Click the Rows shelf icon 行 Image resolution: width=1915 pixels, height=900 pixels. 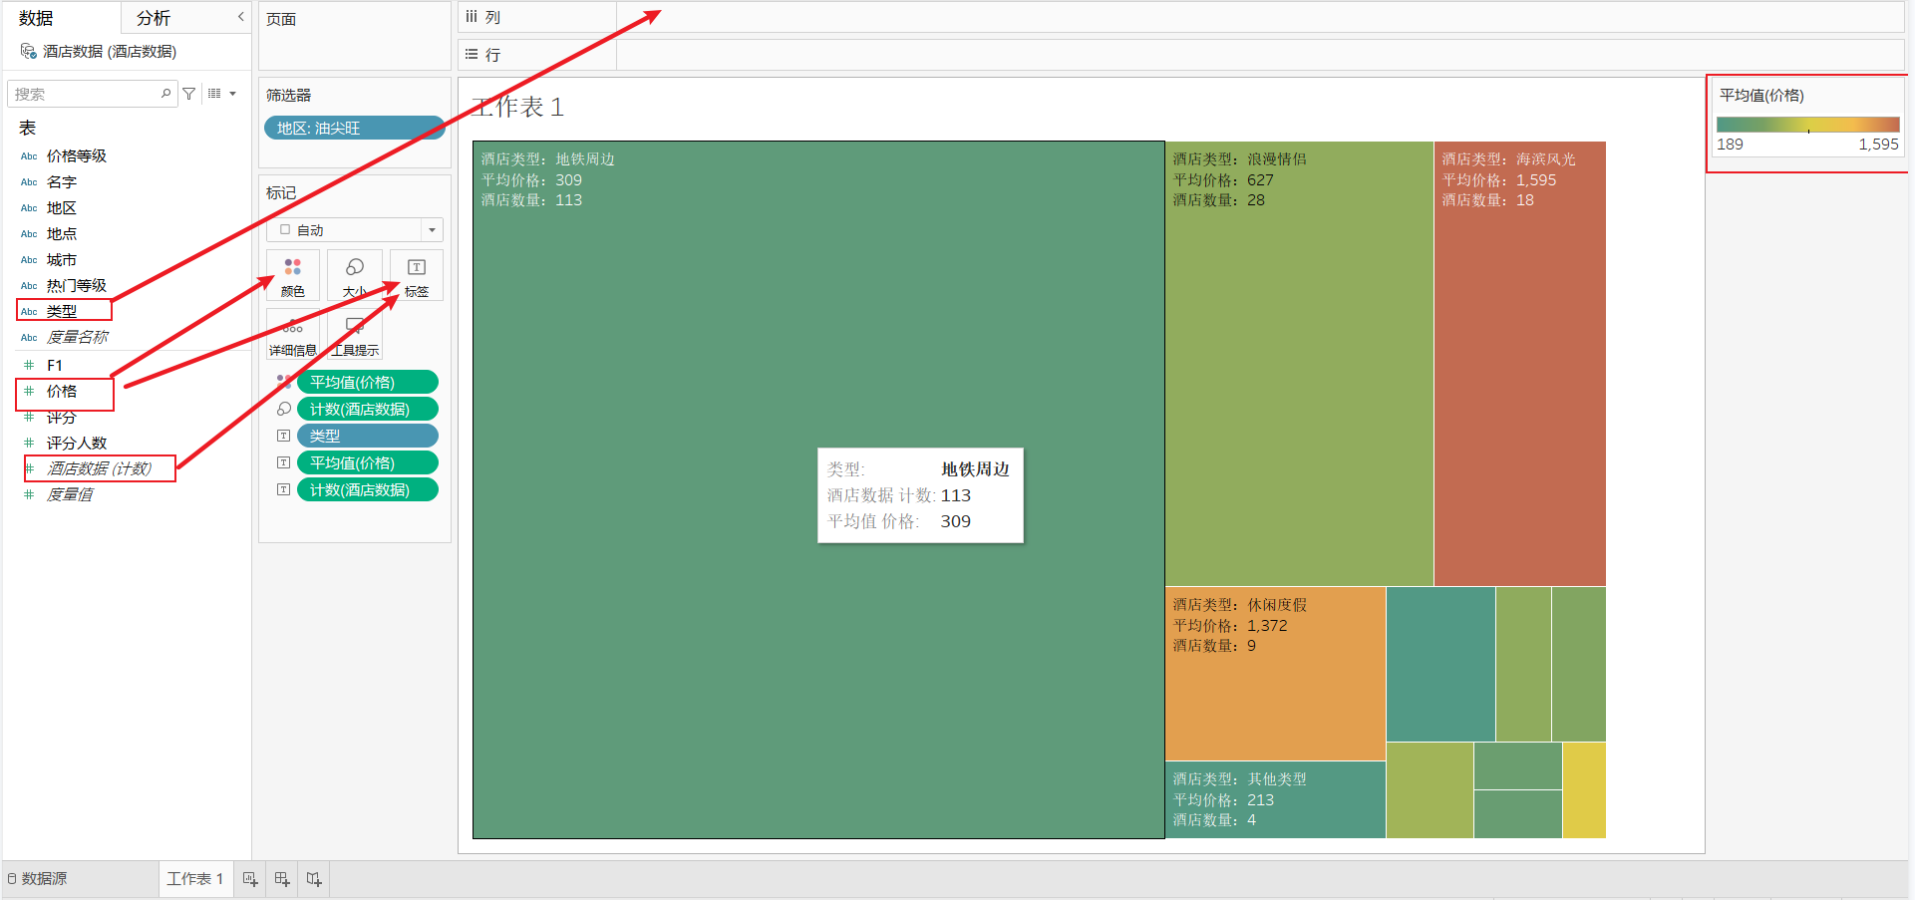(x=472, y=54)
